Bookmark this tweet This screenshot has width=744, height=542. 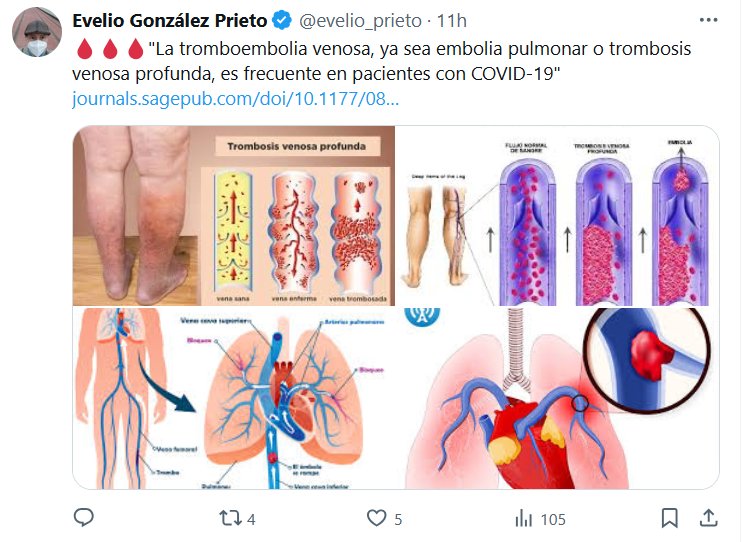(x=670, y=518)
